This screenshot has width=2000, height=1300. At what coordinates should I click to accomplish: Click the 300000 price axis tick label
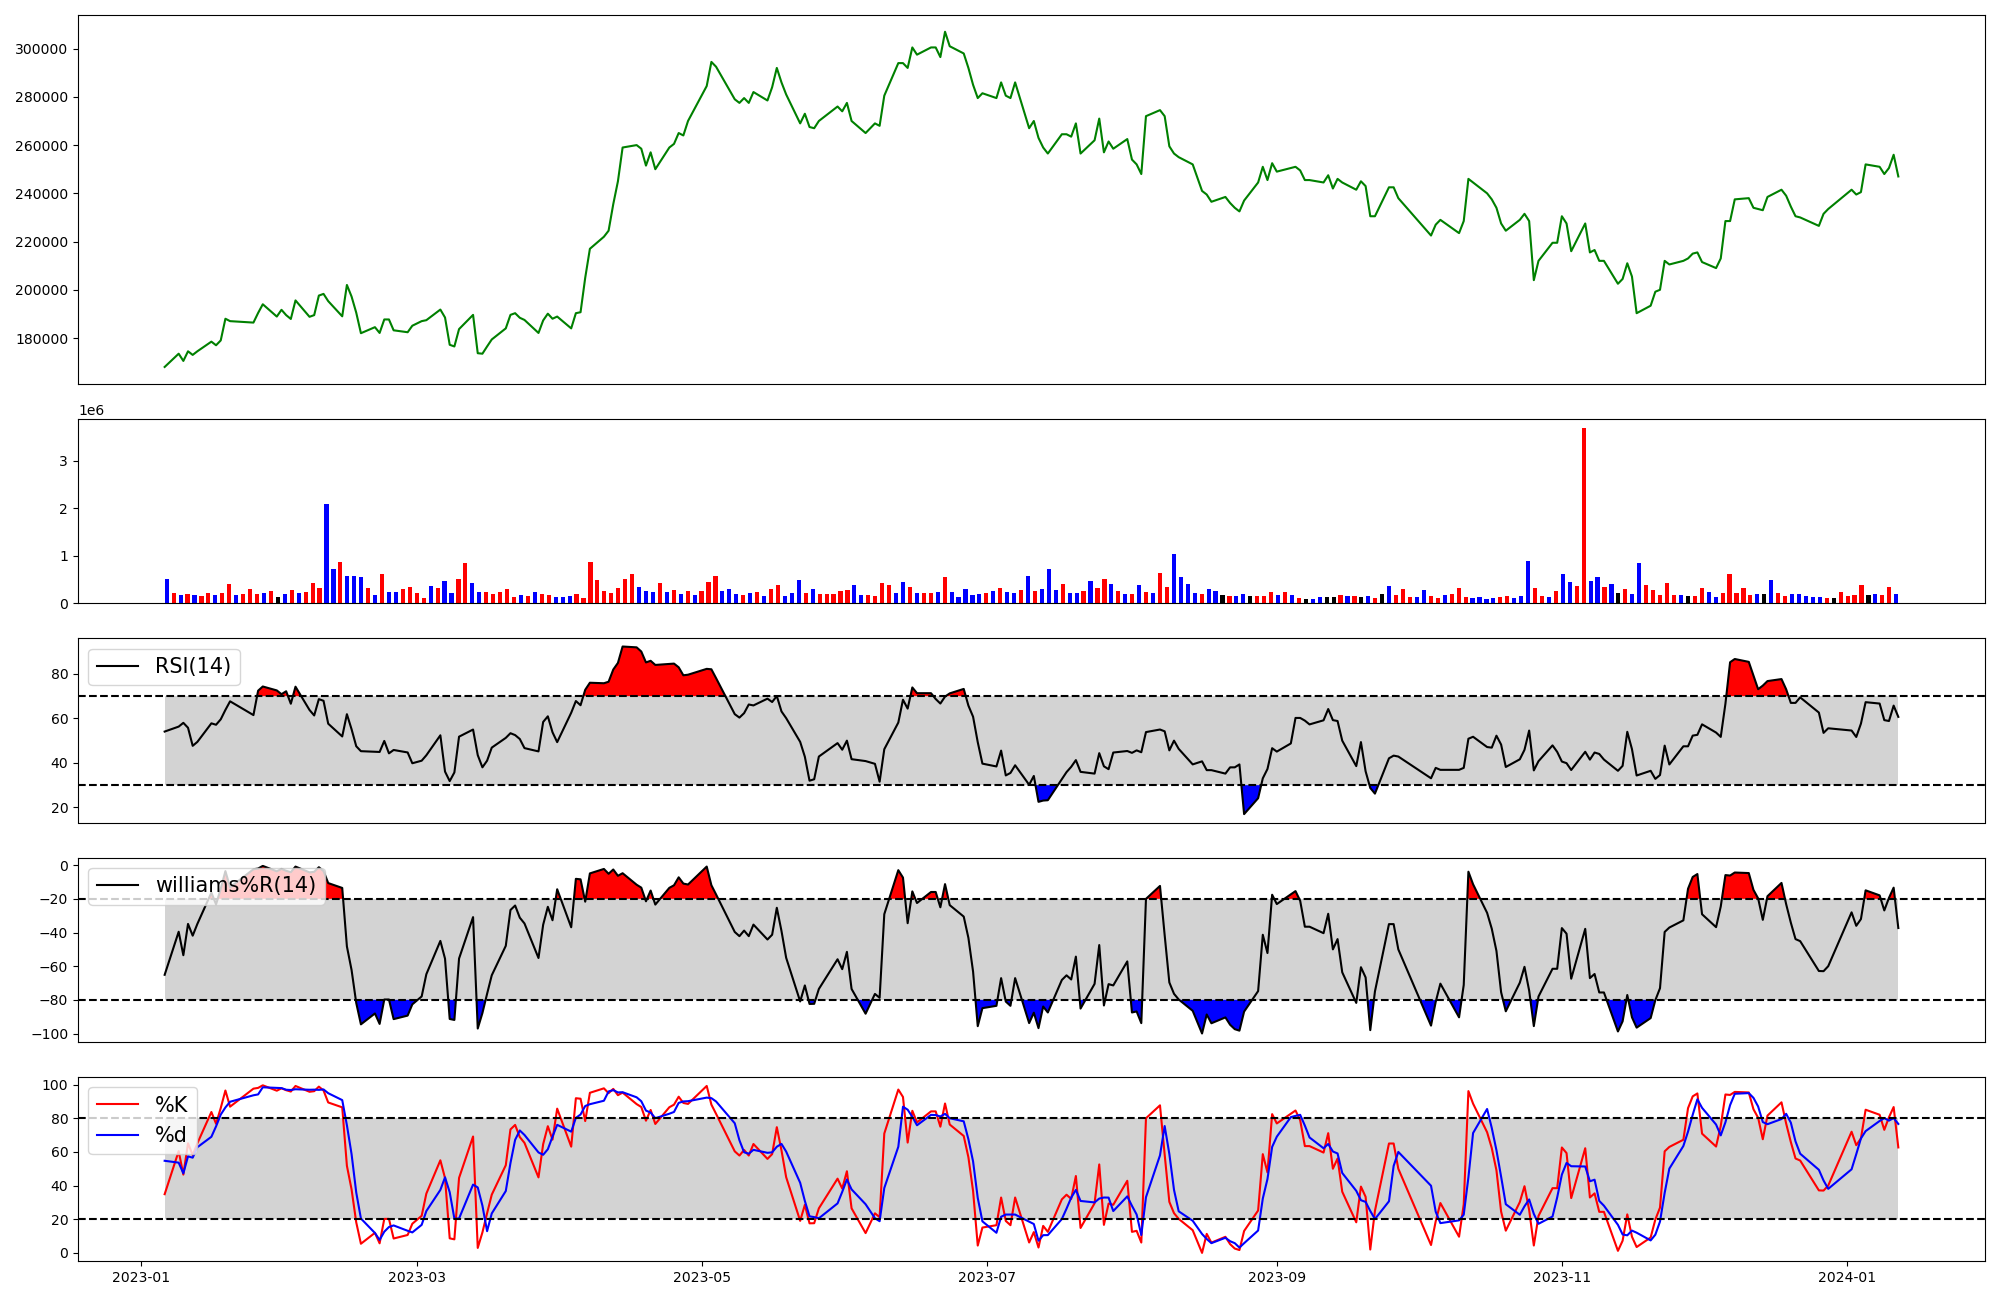pyautogui.click(x=42, y=49)
